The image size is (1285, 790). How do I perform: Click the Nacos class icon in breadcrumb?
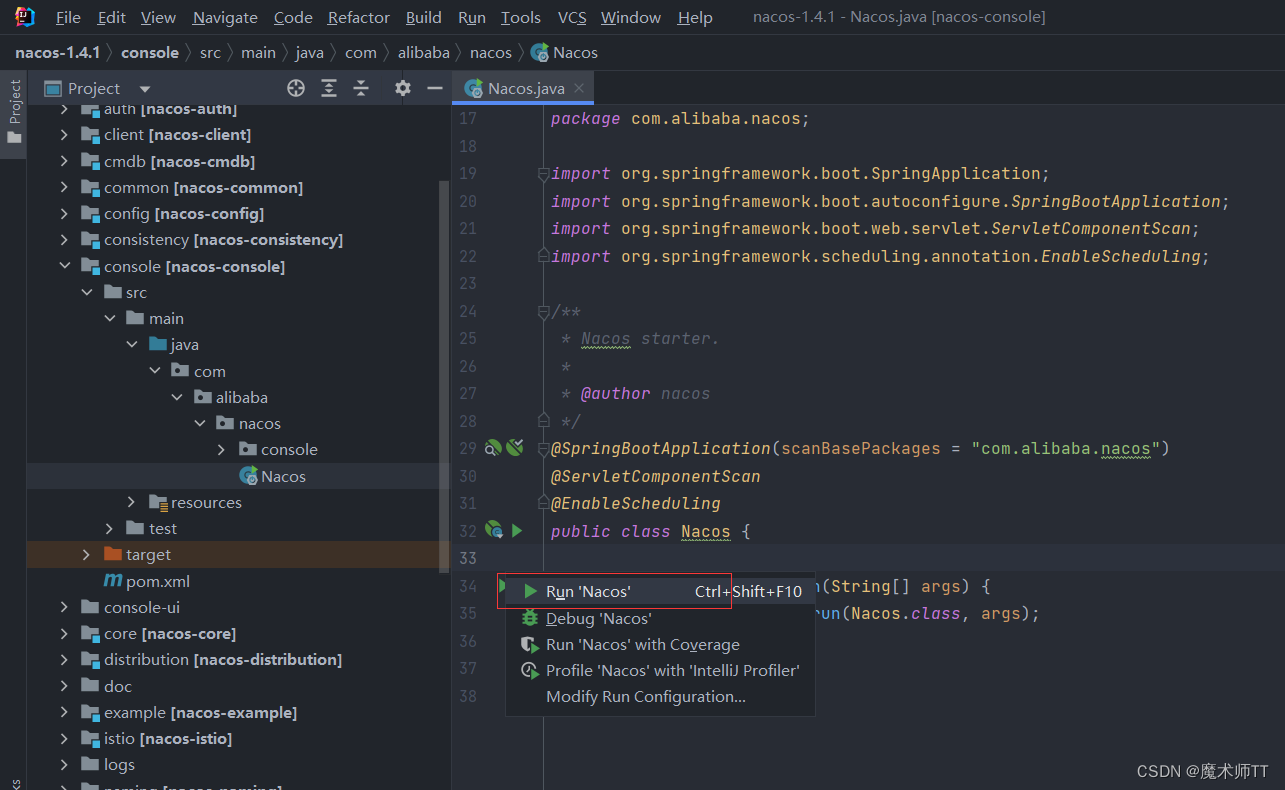[x=540, y=53]
